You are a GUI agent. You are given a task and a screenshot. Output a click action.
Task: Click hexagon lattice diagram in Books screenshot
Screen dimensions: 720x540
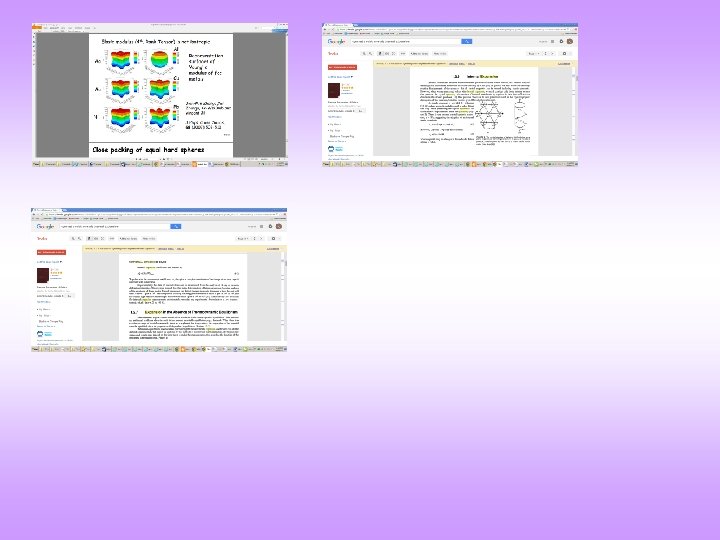489,115
